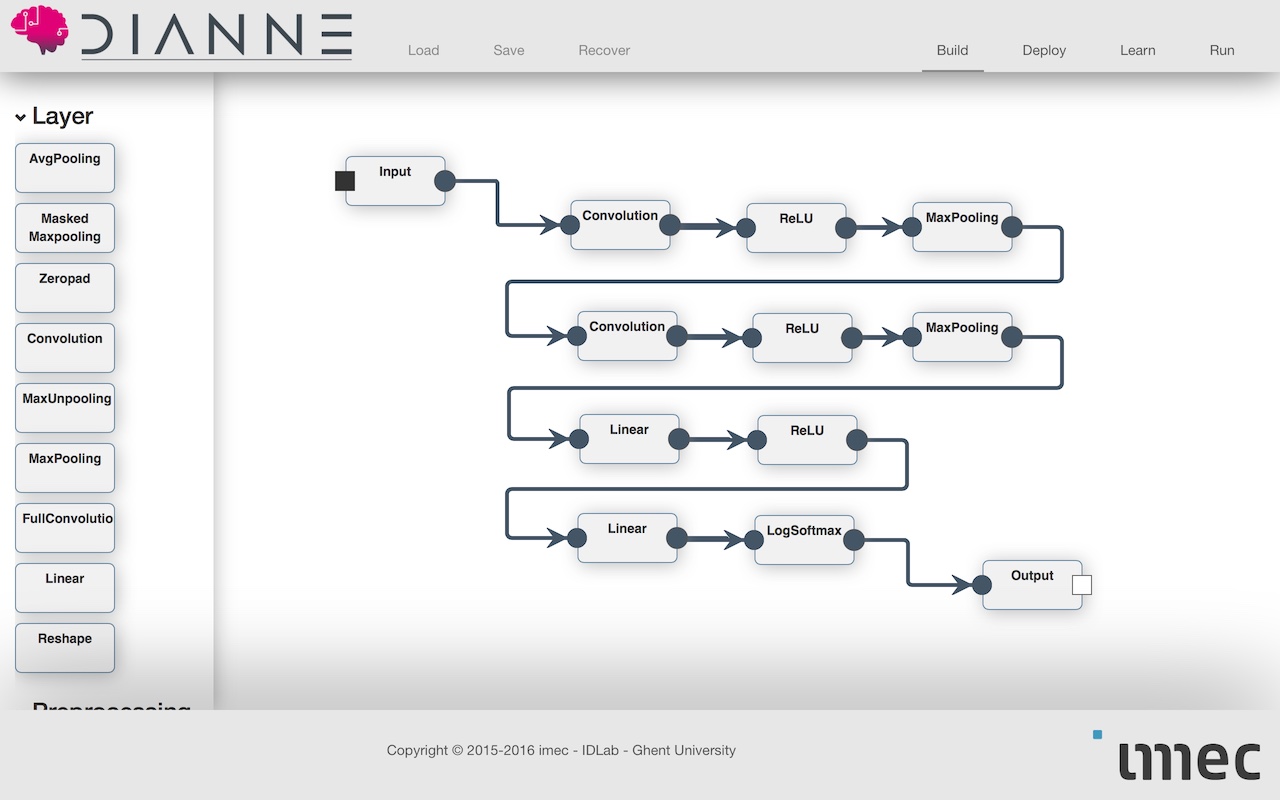Select the LogSoftmax node on canvas

(804, 540)
